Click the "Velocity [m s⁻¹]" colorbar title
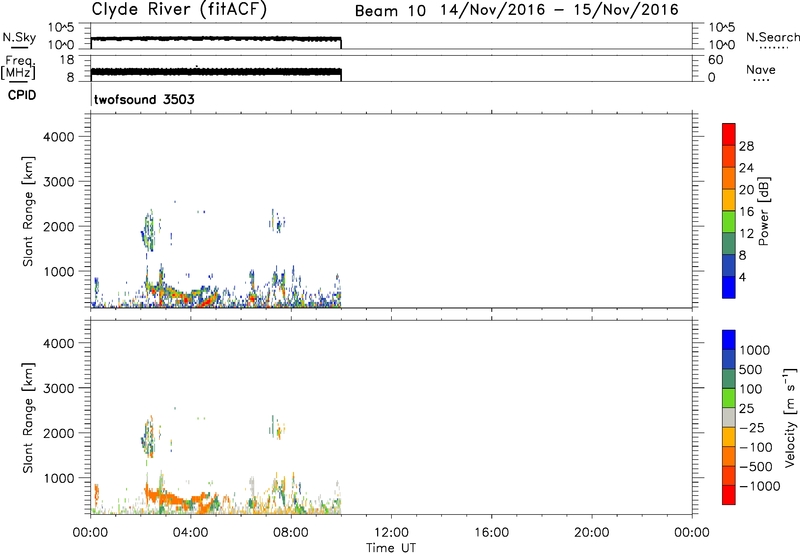800x554 pixels. 791,417
